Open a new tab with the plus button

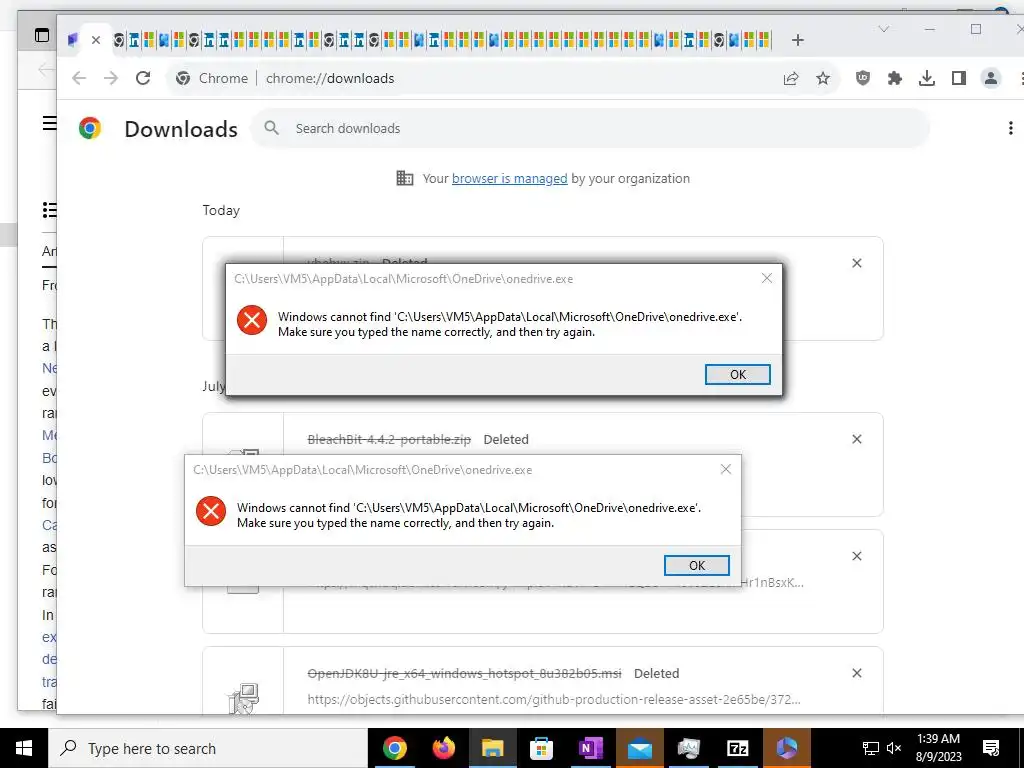[797, 40]
